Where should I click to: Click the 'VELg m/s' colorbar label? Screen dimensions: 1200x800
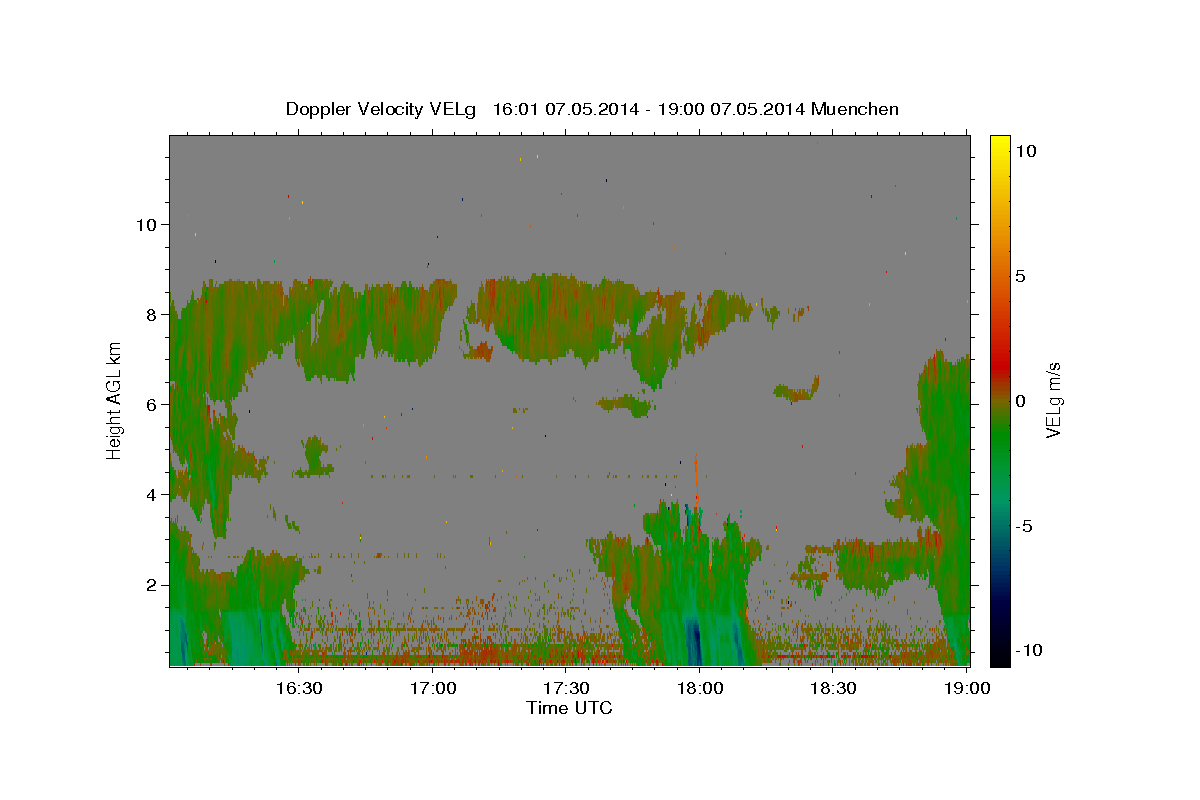click(1053, 401)
